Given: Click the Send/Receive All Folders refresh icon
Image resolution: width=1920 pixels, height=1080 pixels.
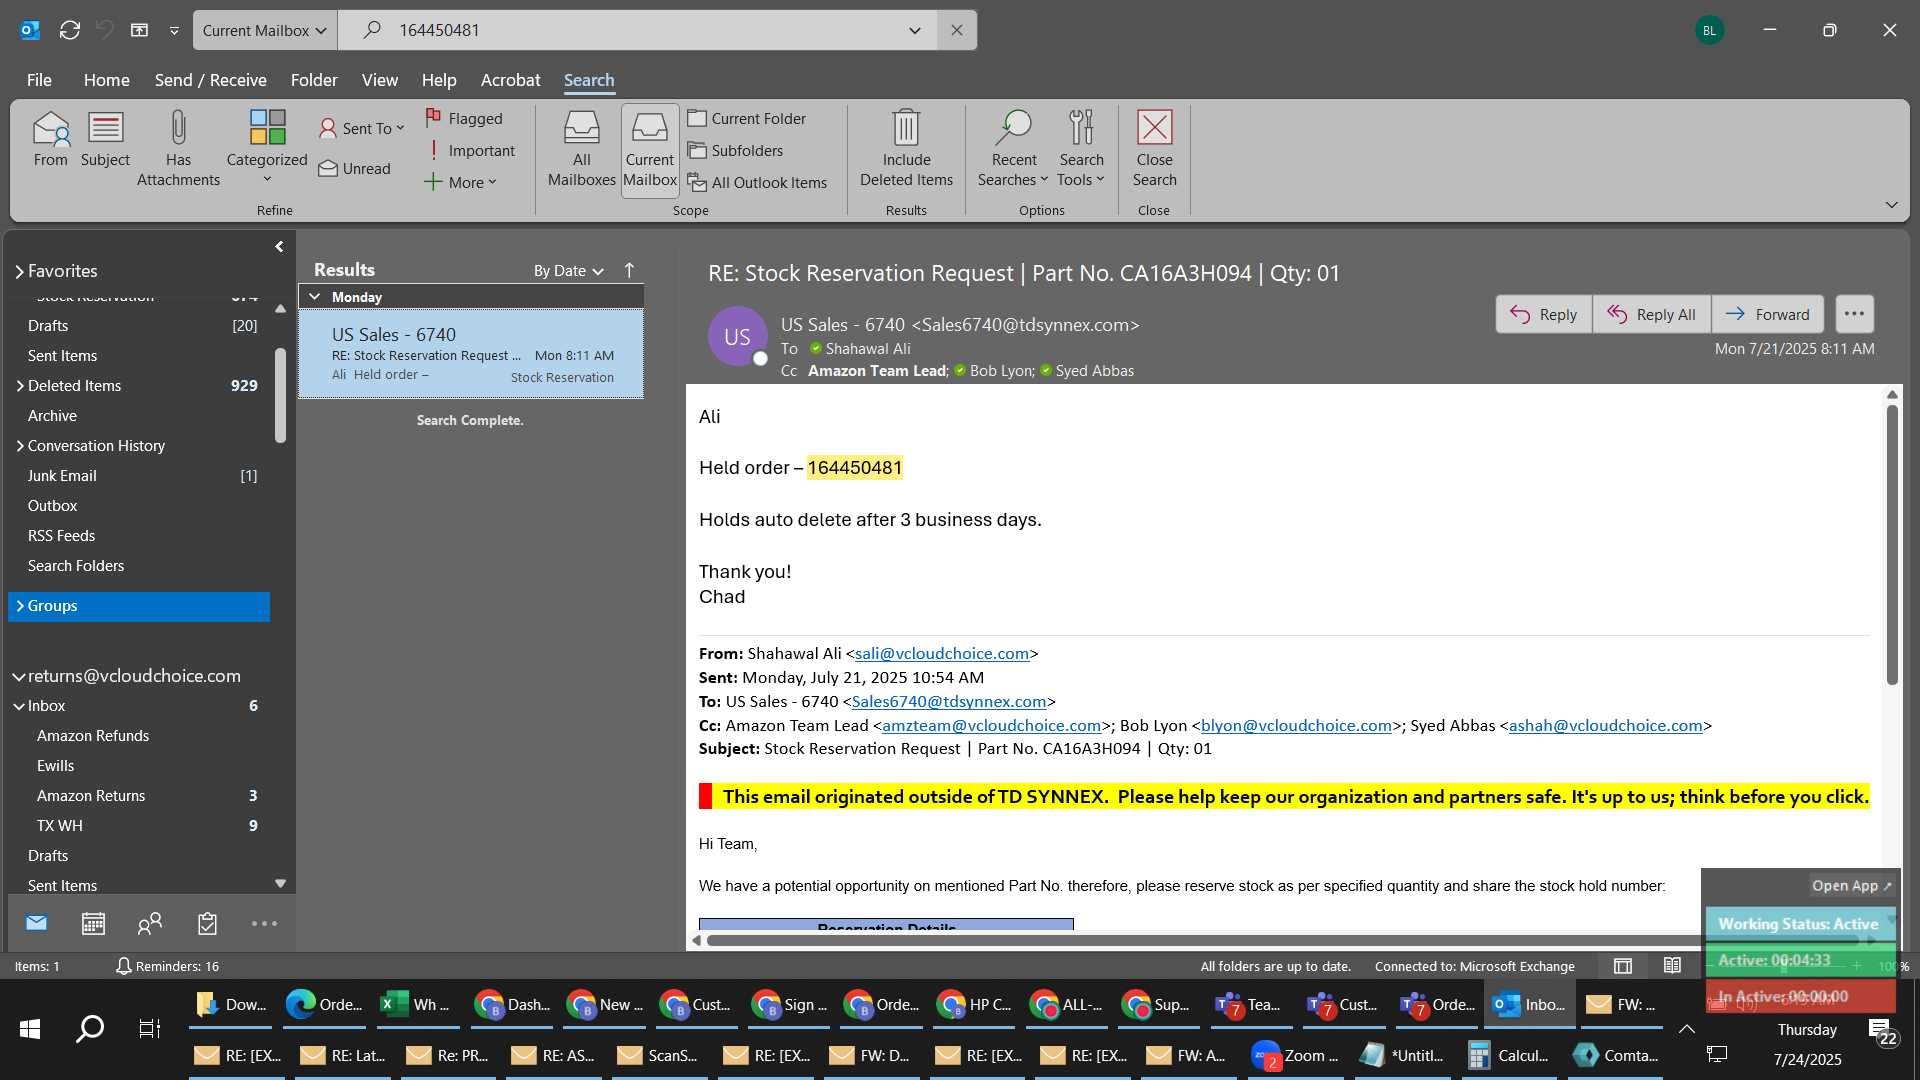Looking at the screenshot, I should pyautogui.click(x=69, y=30).
